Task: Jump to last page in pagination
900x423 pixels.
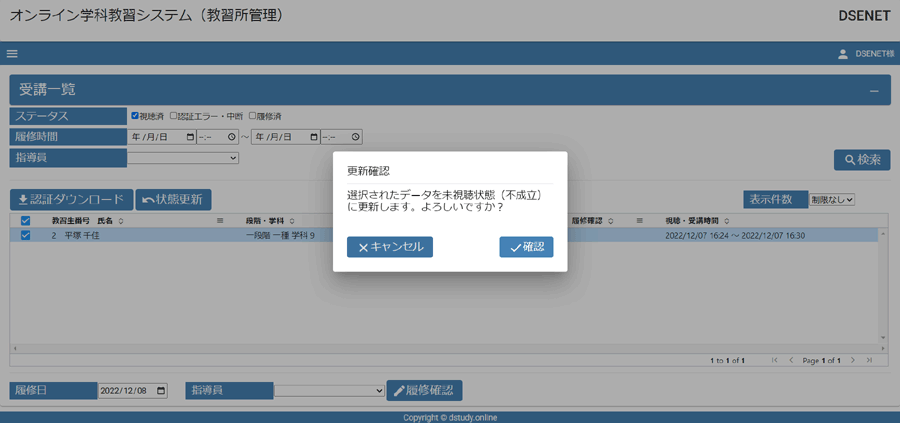Action: [869, 360]
